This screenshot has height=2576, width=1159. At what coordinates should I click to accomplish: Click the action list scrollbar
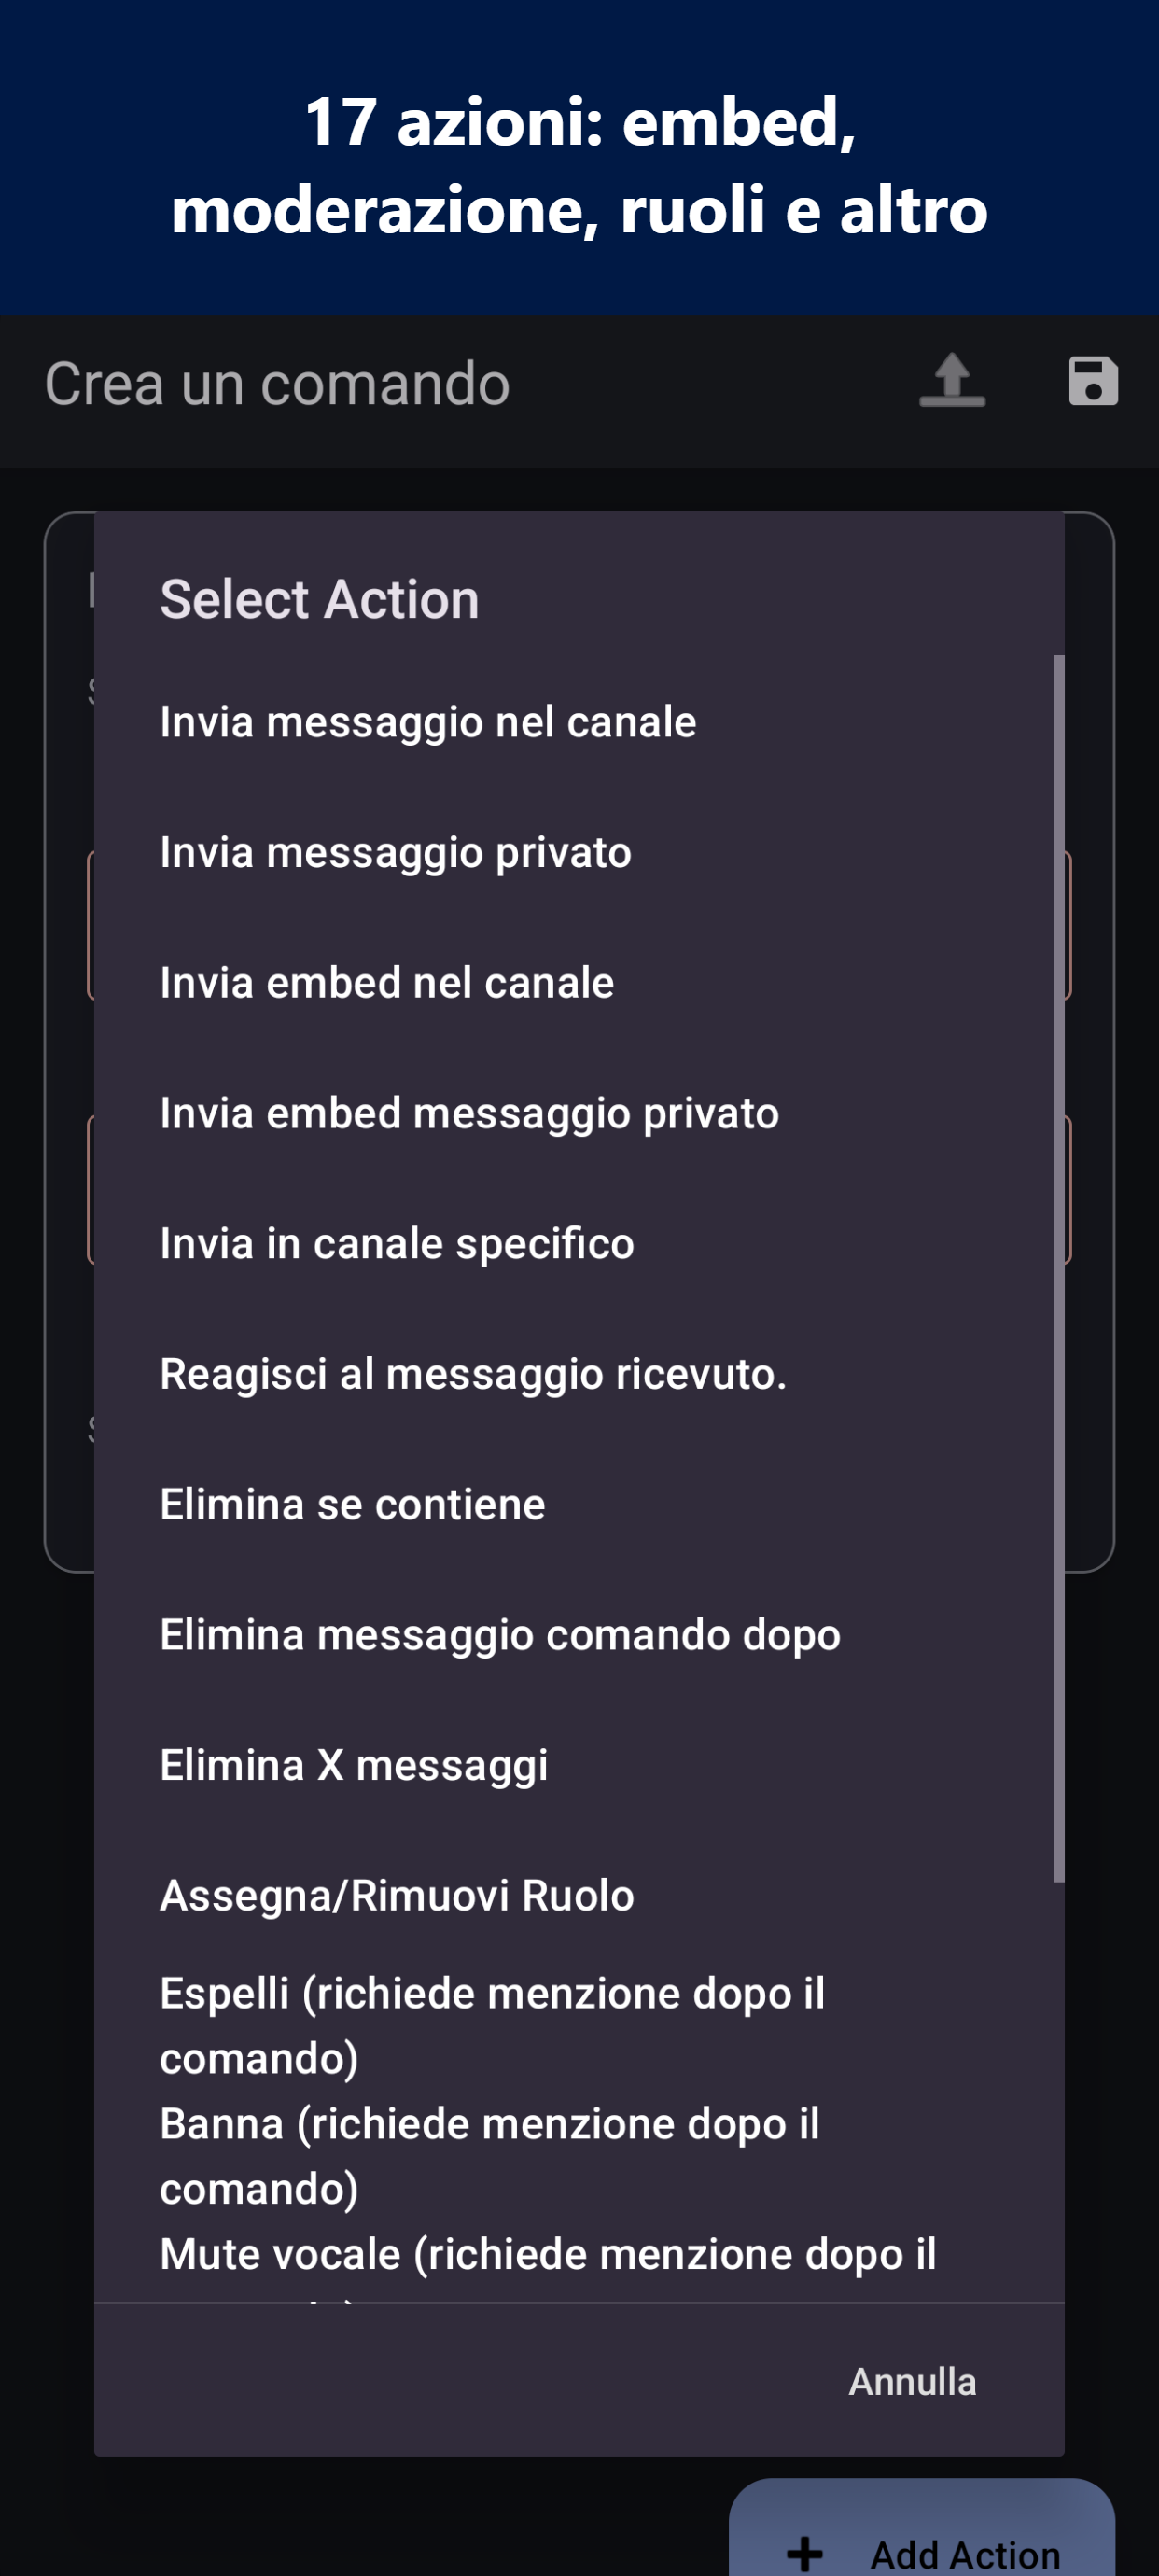pos(1058,1268)
